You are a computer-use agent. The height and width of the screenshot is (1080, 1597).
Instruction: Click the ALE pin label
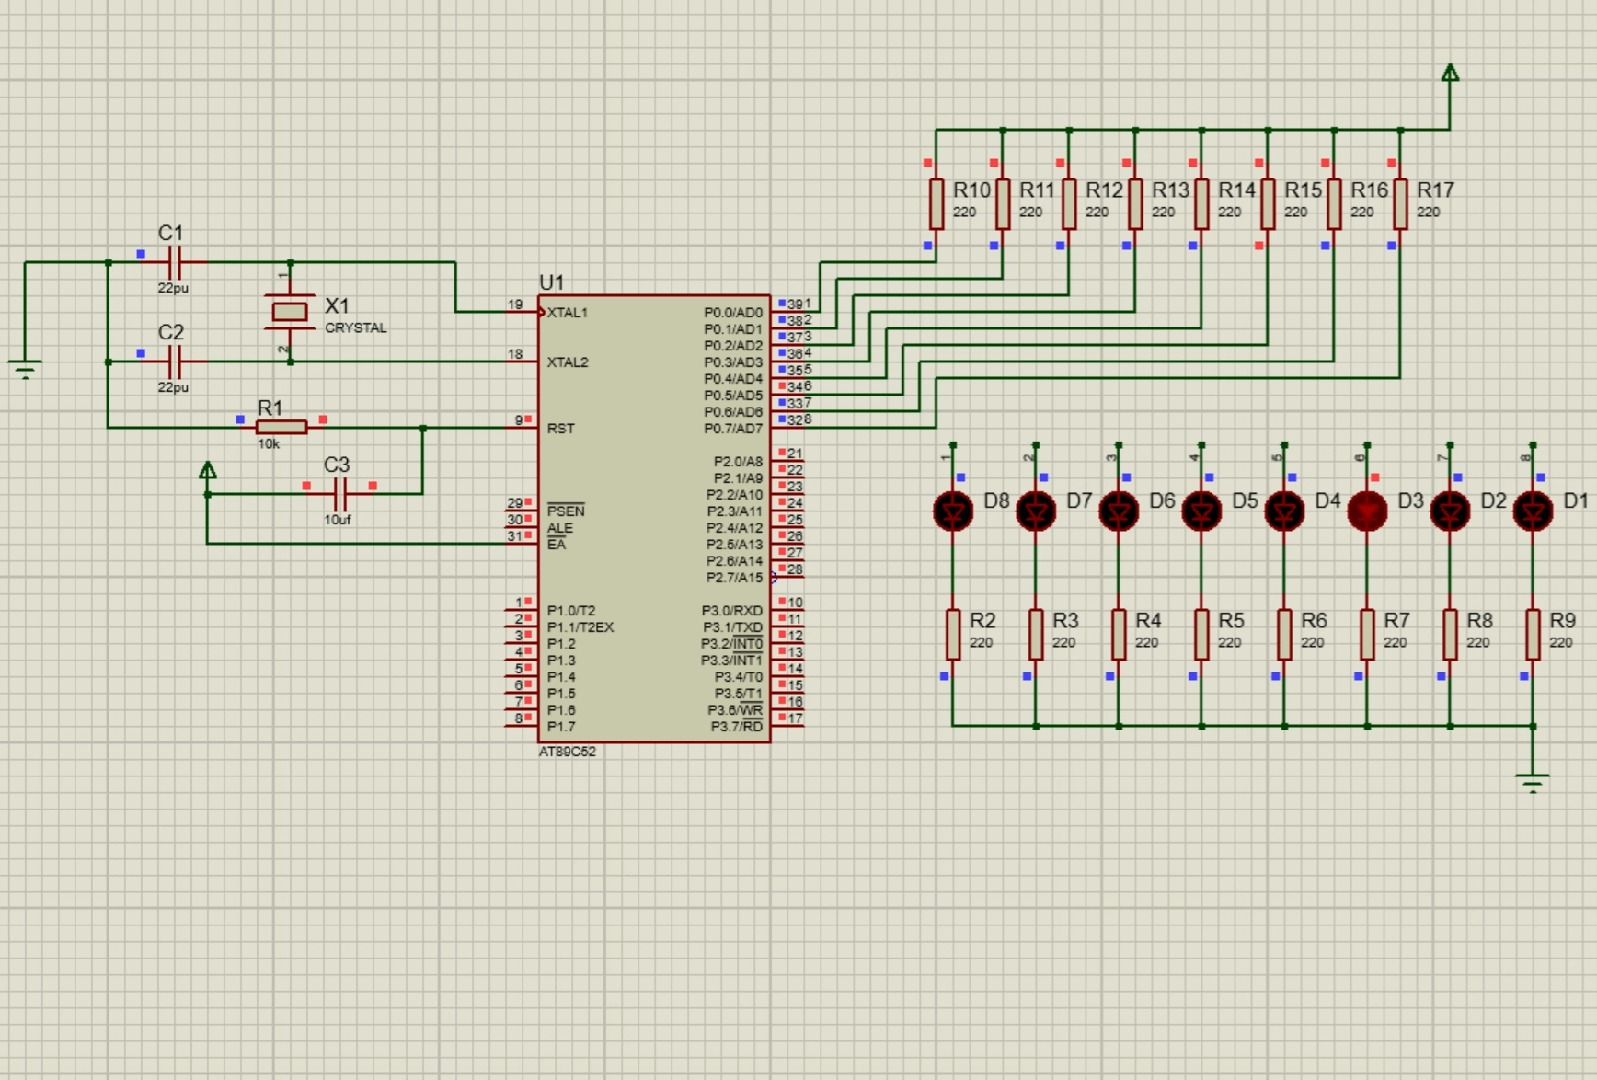559,528
